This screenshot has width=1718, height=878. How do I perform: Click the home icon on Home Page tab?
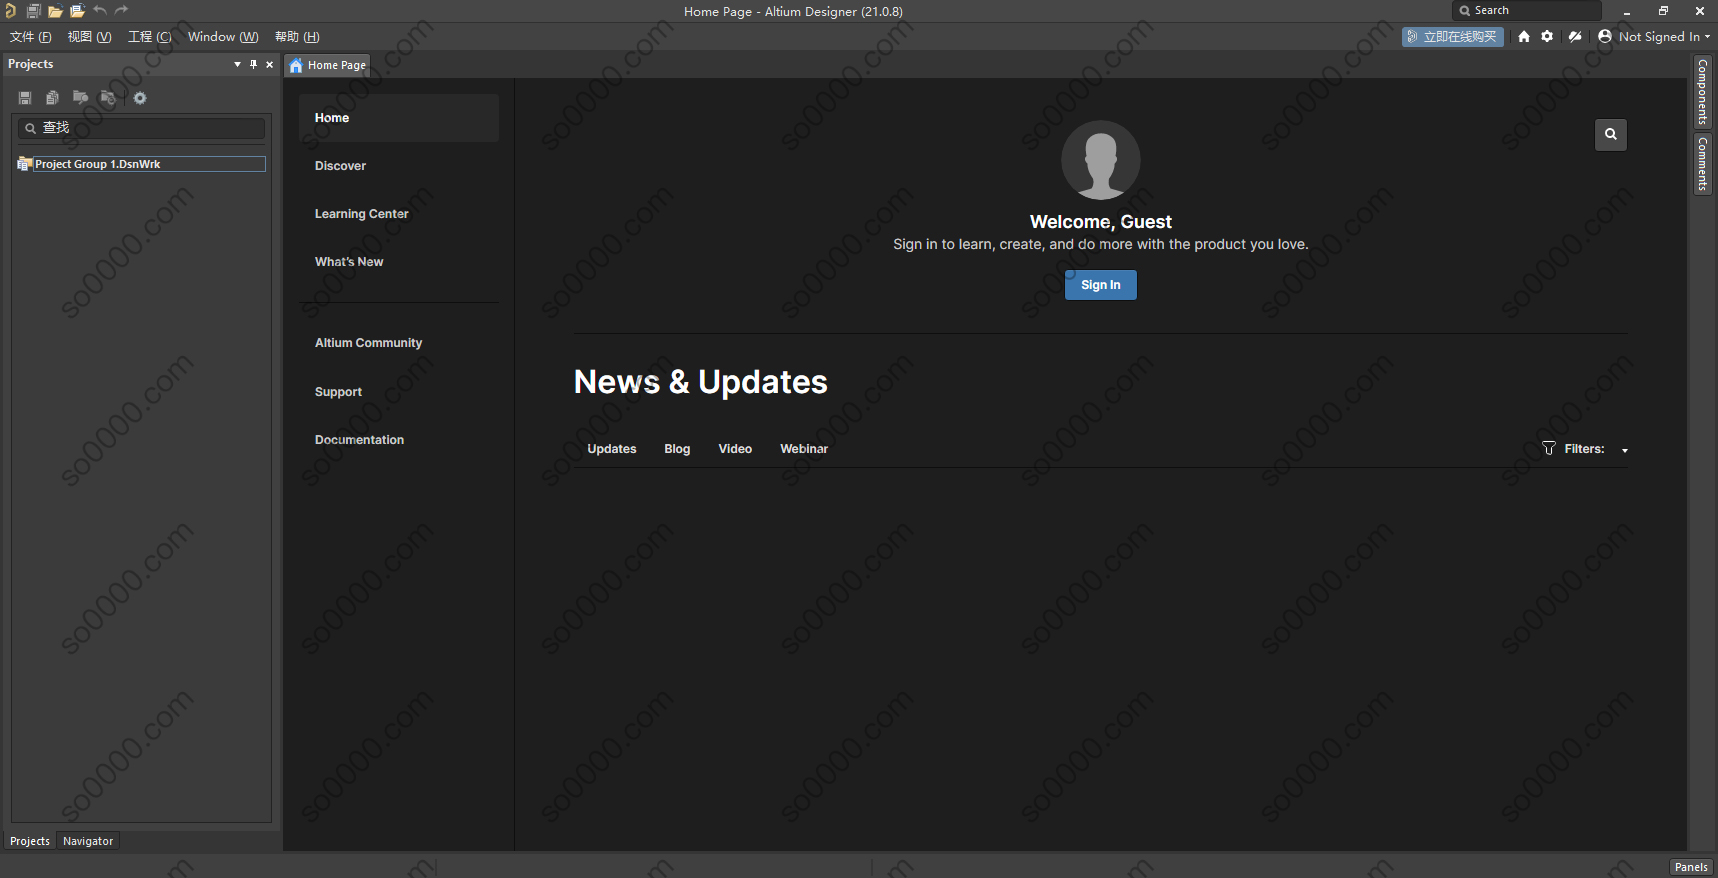point(296,65)
